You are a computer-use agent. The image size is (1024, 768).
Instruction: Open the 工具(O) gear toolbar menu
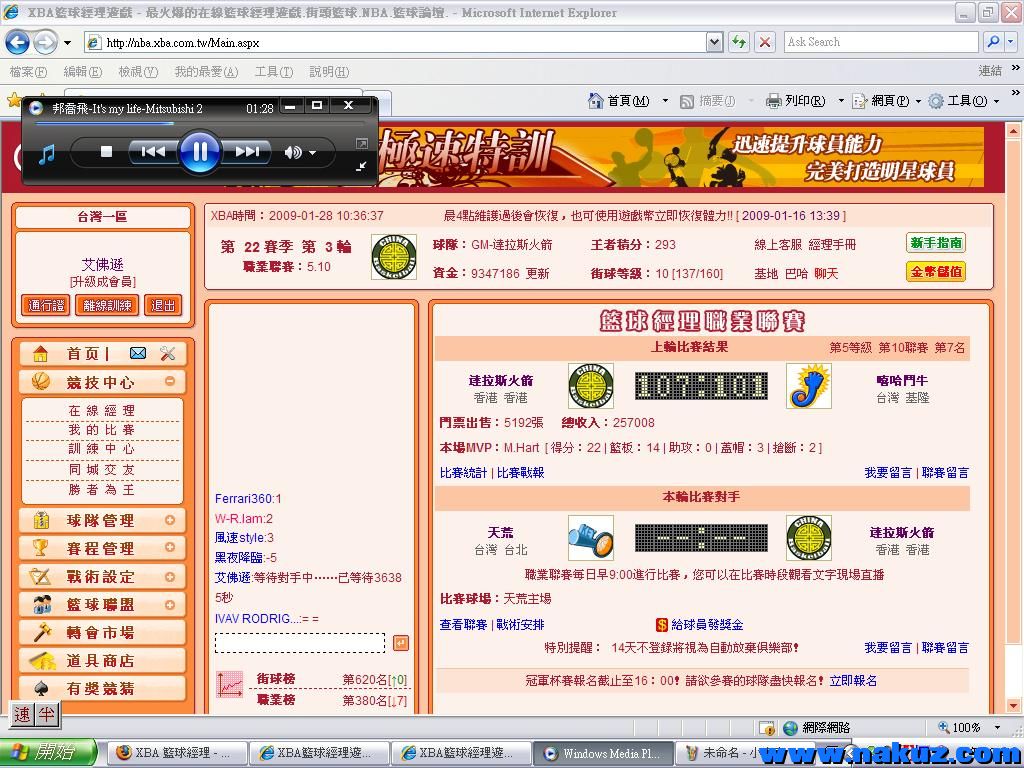[964, 101]
